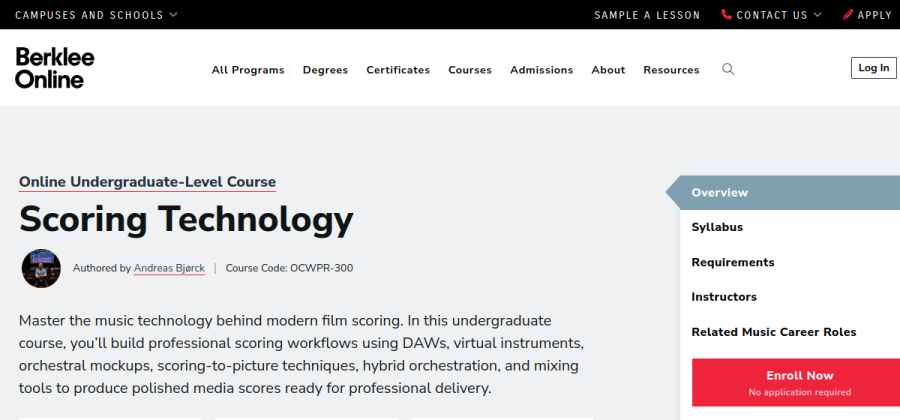The image size is (900, 420).
Task: Click the red phone icon beside Contact Us
Action: [x=726, y=15]
